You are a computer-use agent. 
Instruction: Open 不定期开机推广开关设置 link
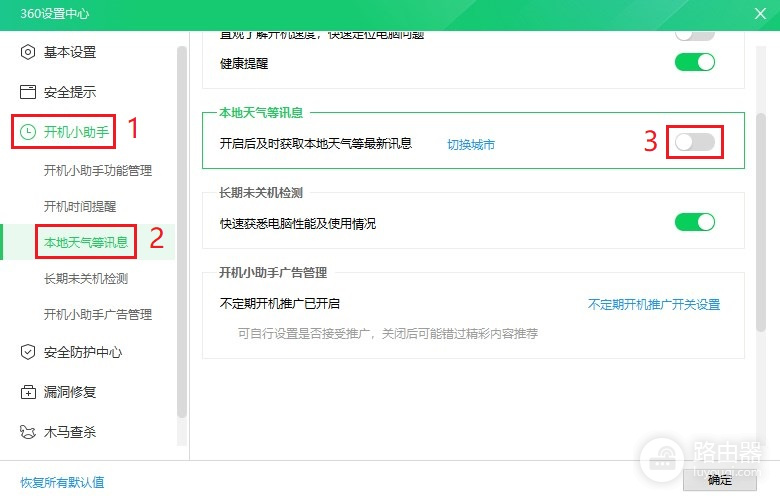[654, 304]
